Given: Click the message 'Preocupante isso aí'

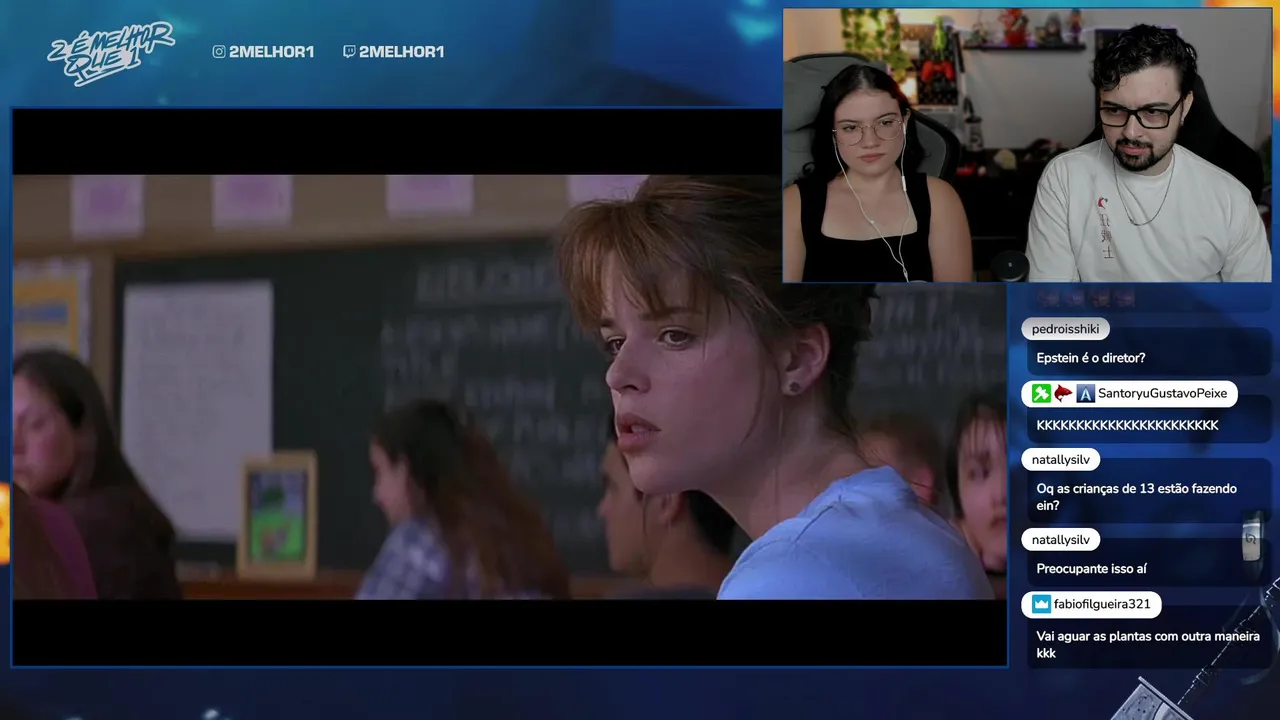Looking at the screenshot, I should click(x=1091, y=569).
